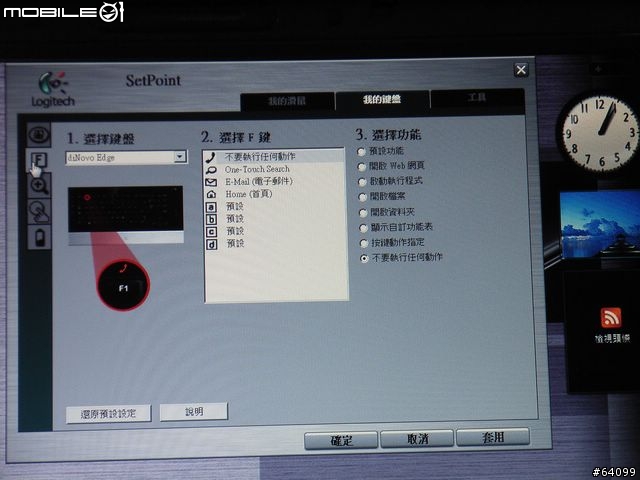This screenshot has width=640, height=480.
Task: Switch to the 我的滑鼠 tab
Action: point(287,101)
